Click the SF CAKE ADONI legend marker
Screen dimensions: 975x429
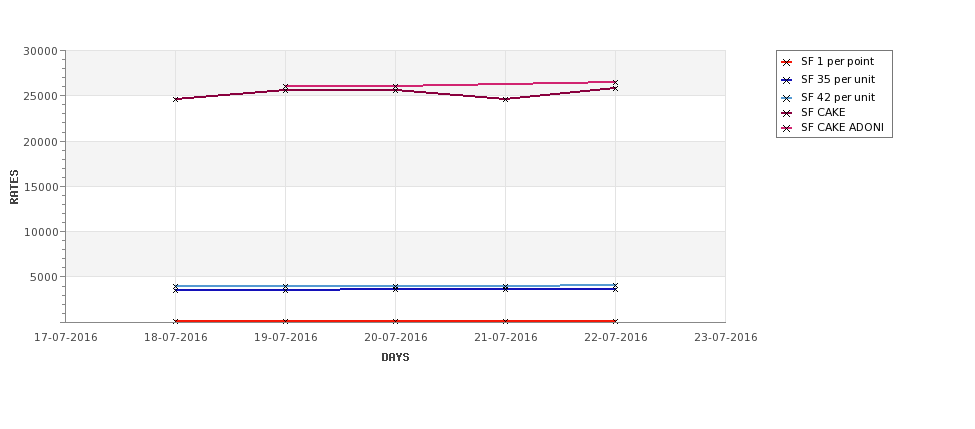(787, 128)
